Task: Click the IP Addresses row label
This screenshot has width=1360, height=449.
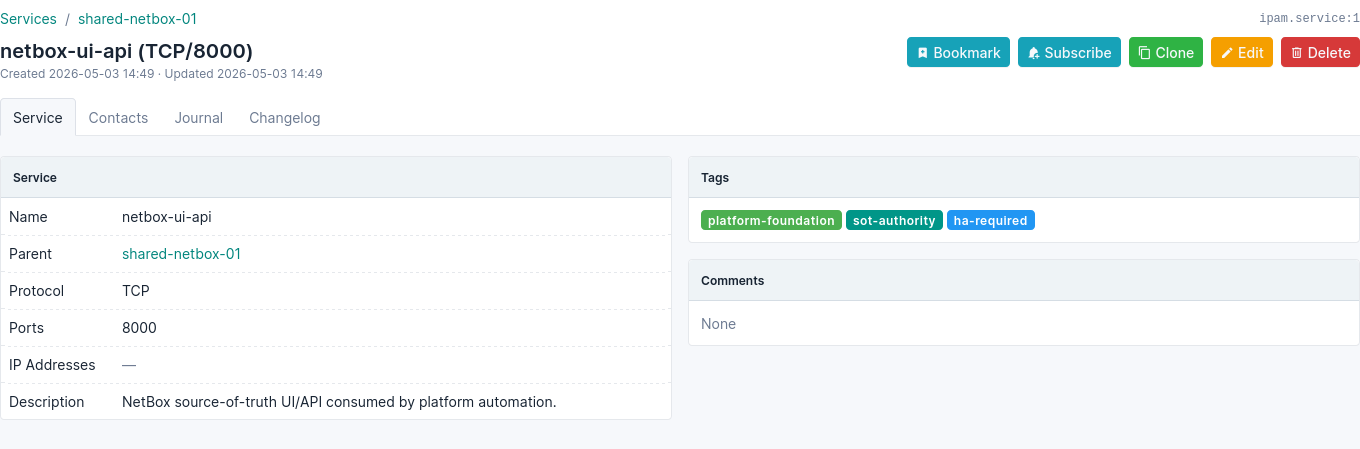Action: 52,365
